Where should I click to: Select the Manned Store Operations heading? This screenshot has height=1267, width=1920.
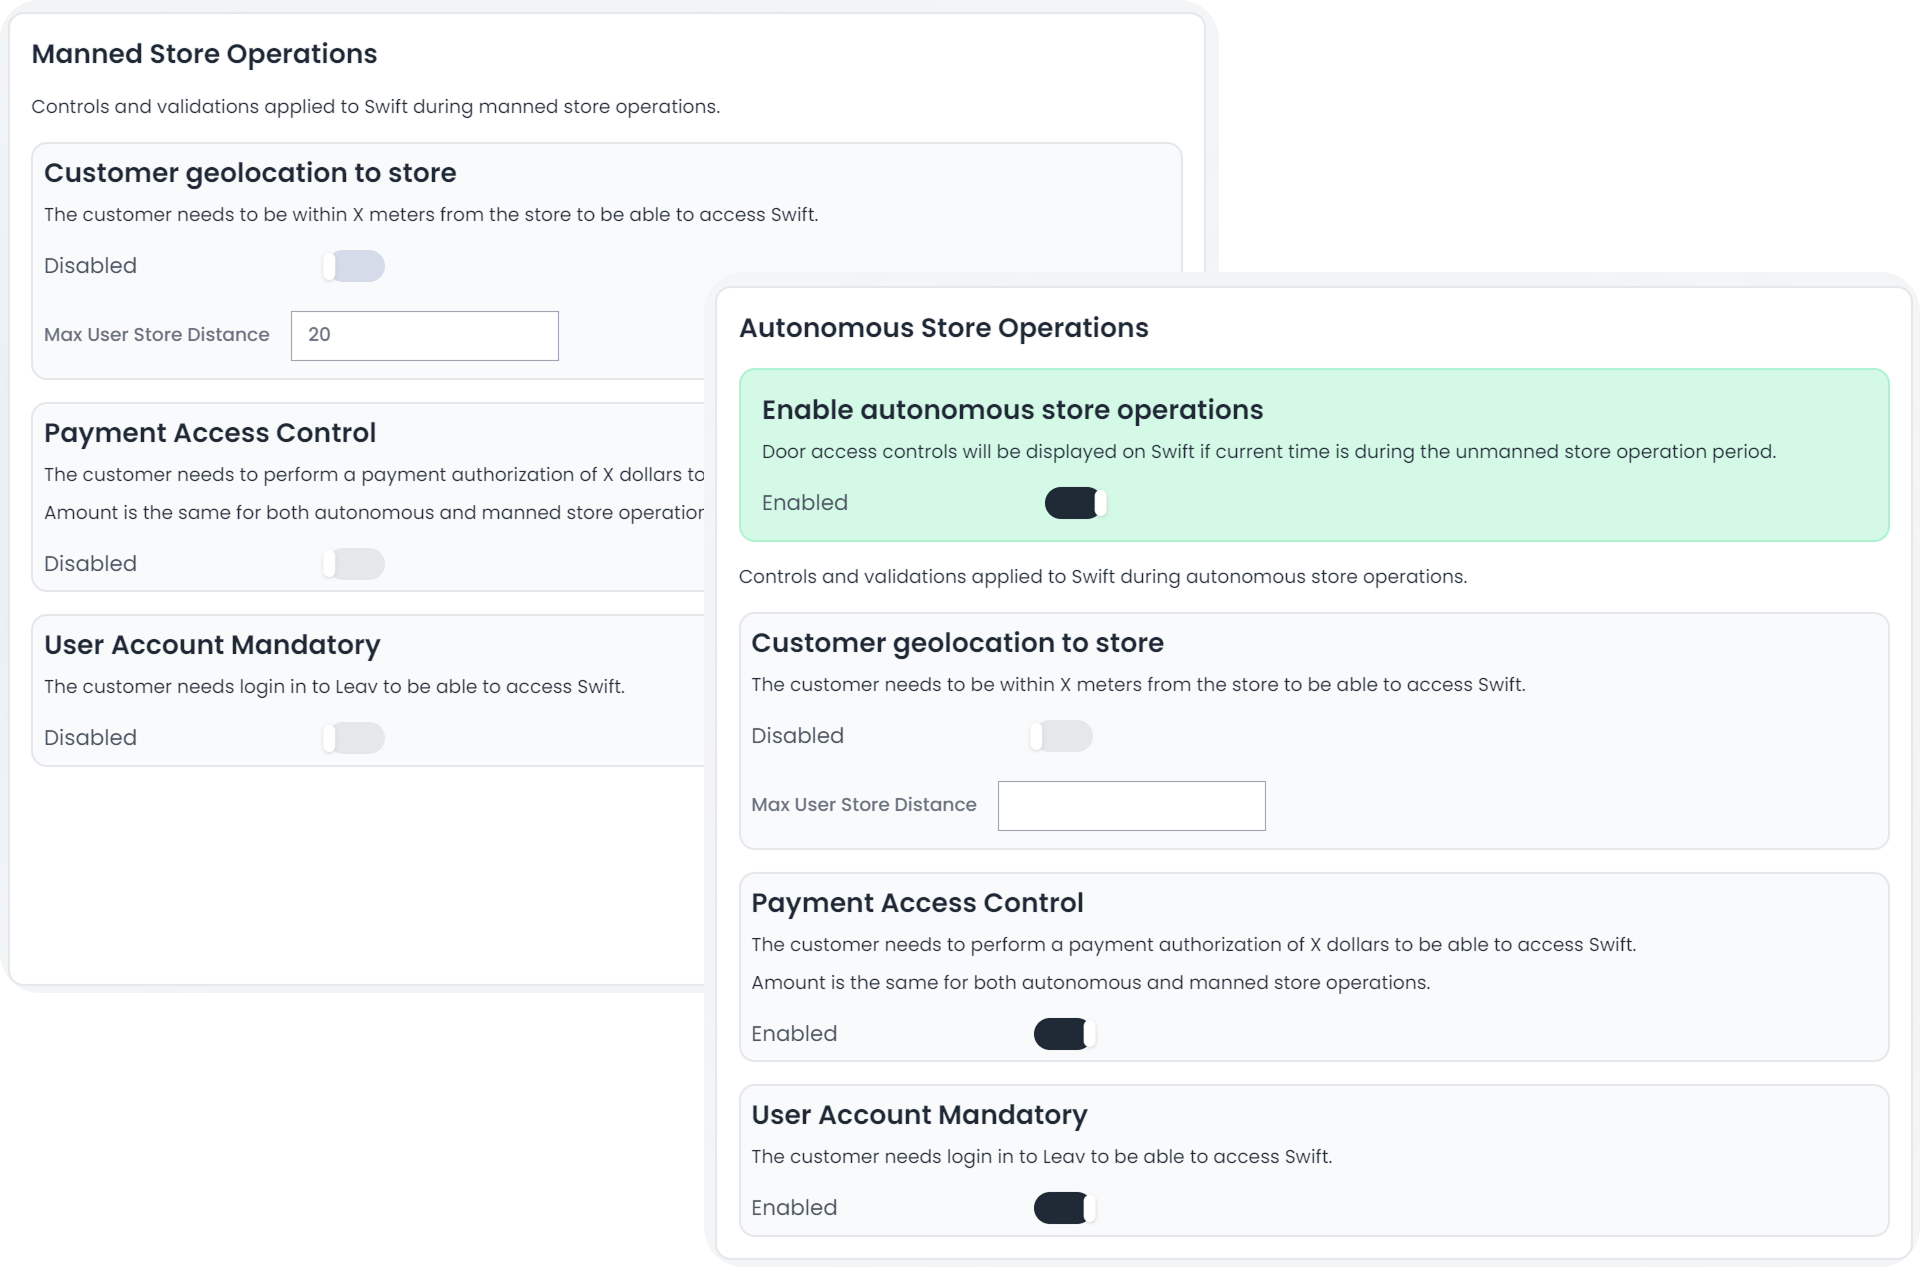[x=204, y=53]
